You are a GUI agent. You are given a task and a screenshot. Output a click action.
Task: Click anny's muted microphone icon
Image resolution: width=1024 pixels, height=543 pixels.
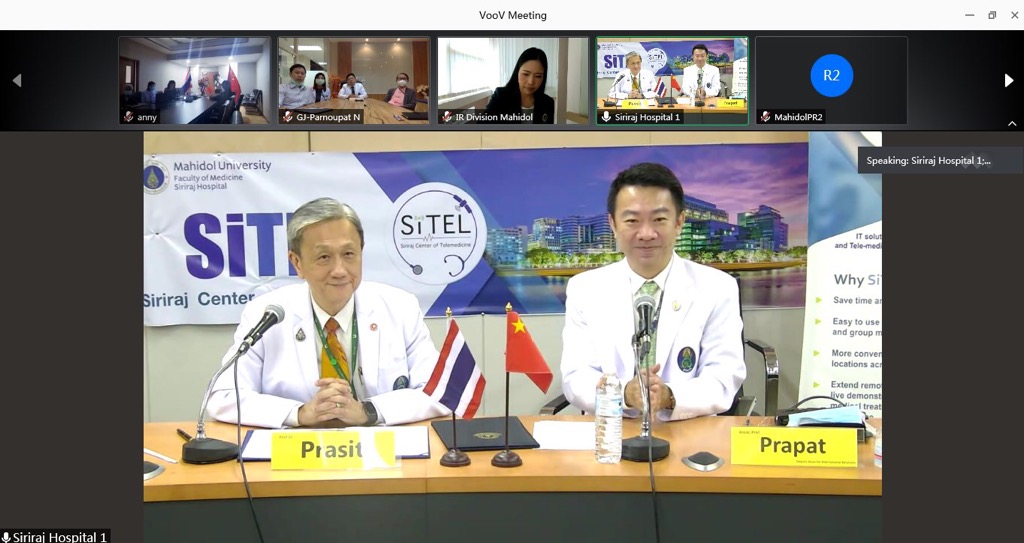coord(129,117)
